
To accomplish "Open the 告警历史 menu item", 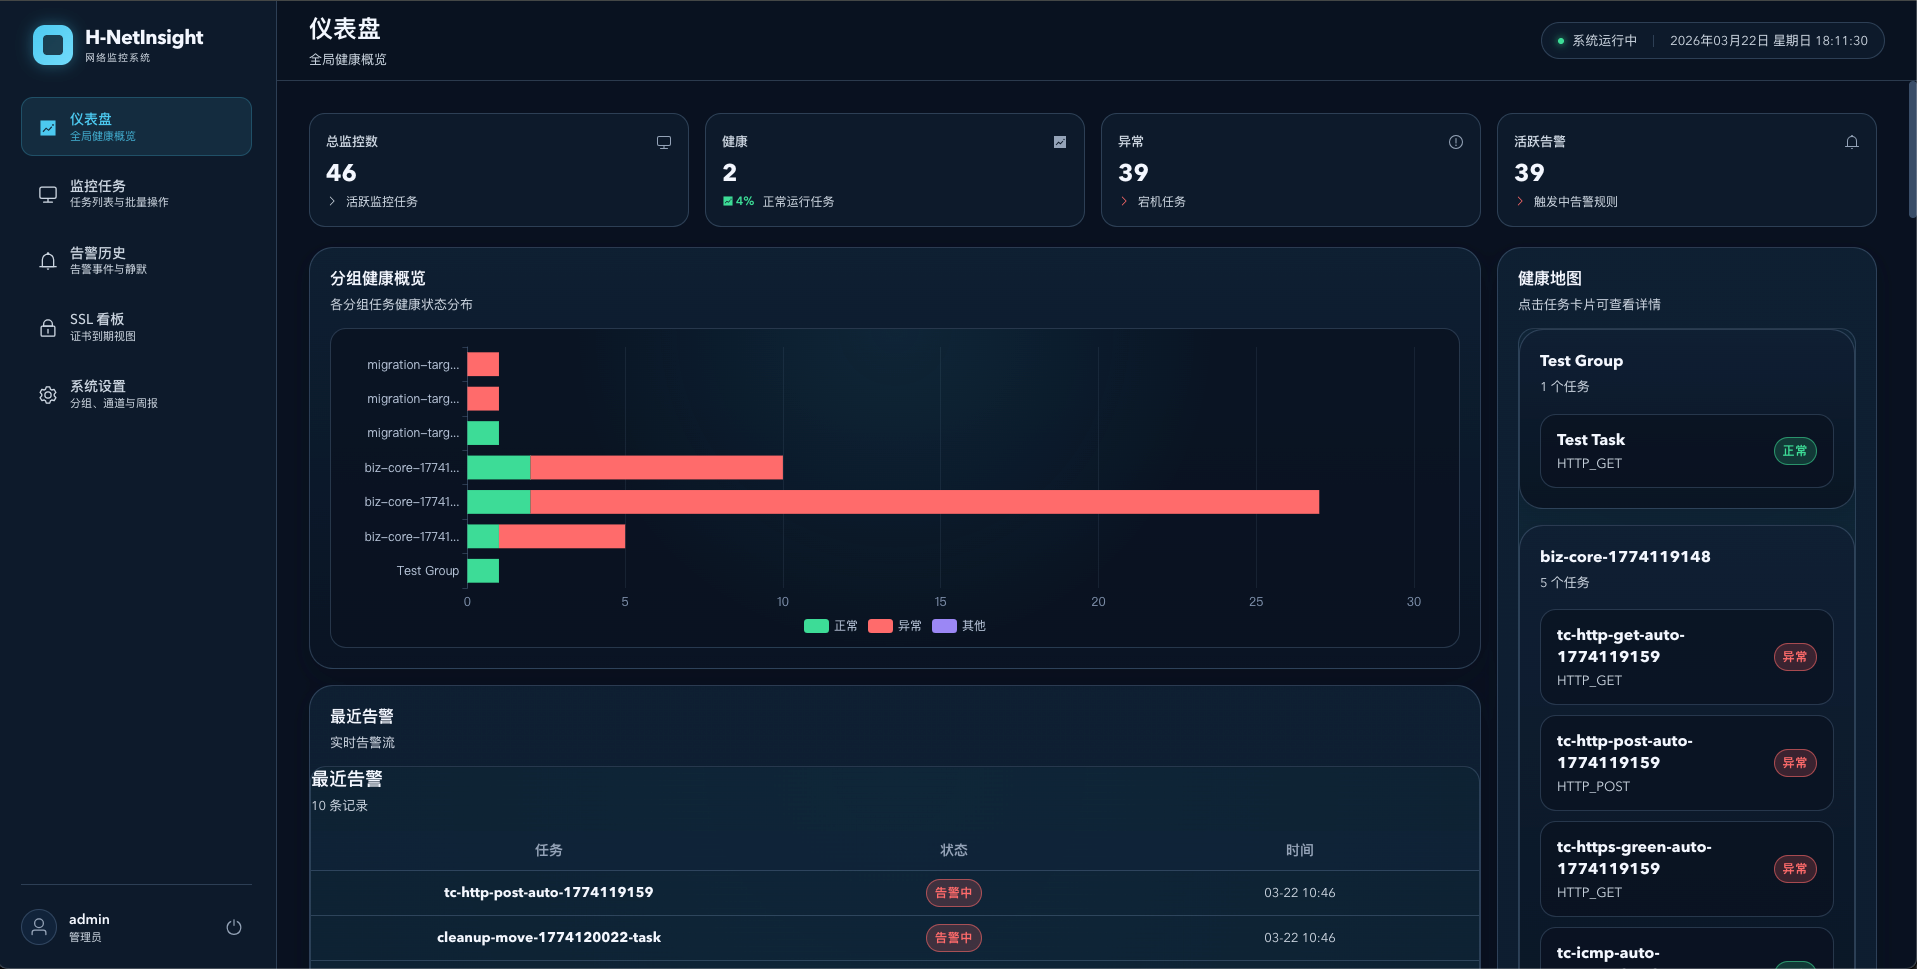I will click(x=136, y=260).
